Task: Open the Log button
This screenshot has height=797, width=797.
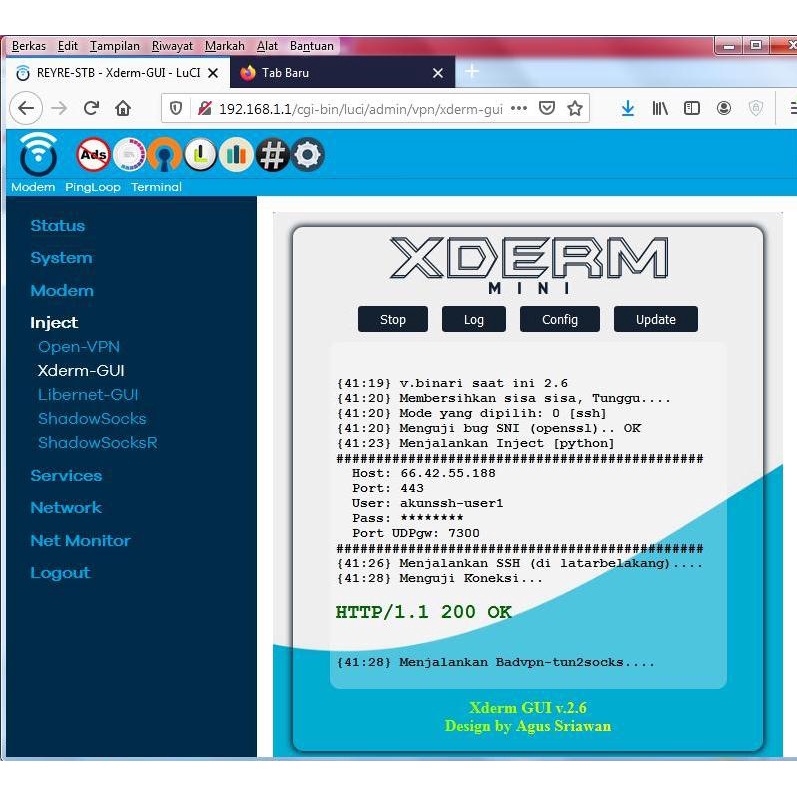Action: point(474,319)
